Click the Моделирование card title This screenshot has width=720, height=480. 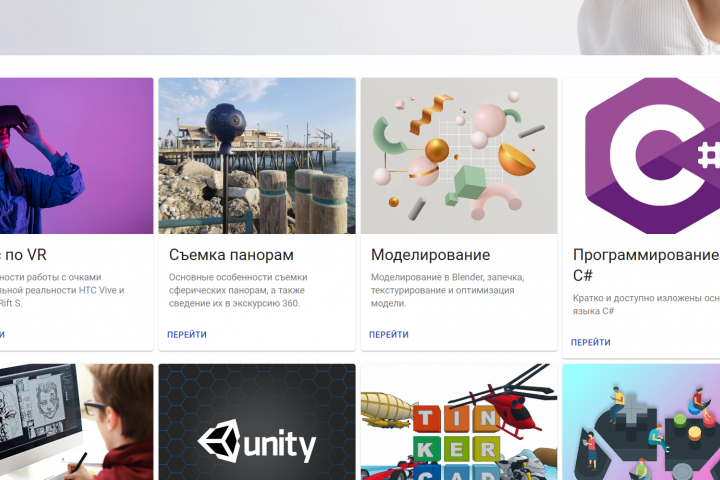point(431,255)
